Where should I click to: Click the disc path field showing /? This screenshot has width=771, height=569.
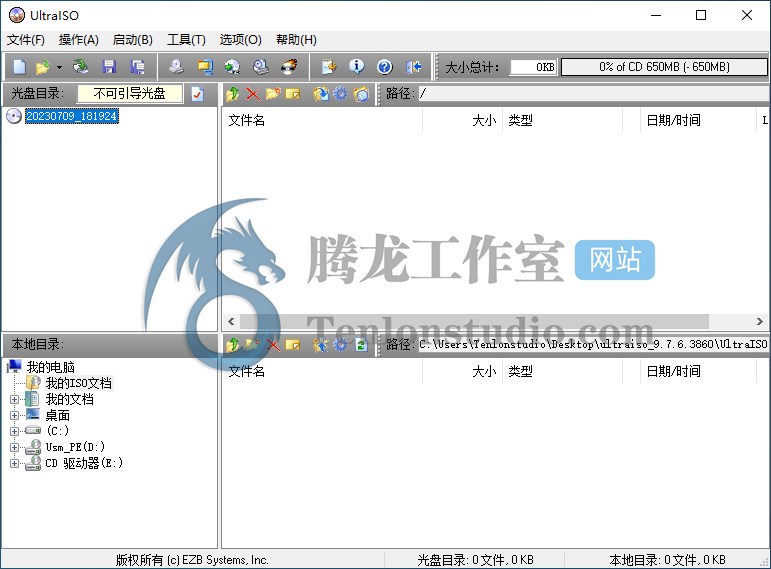tap(593, 93)
